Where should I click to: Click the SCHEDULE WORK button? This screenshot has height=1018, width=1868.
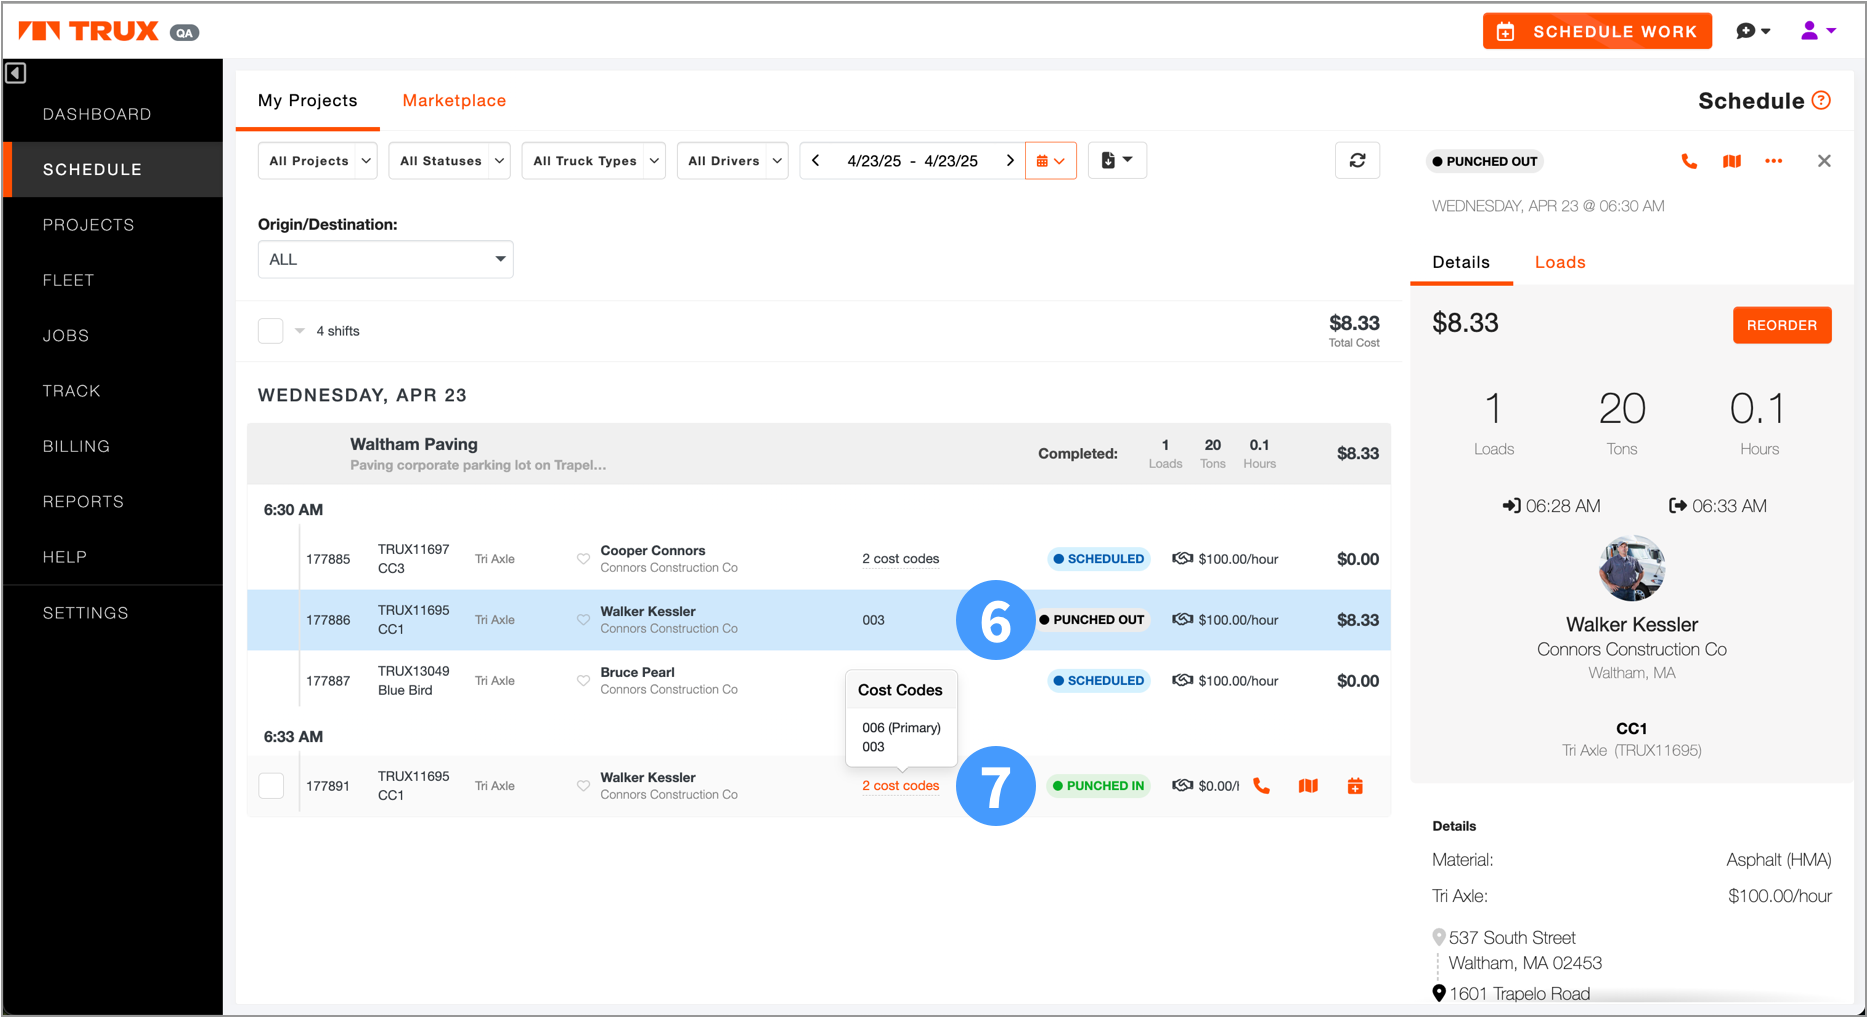(1597, 32)
